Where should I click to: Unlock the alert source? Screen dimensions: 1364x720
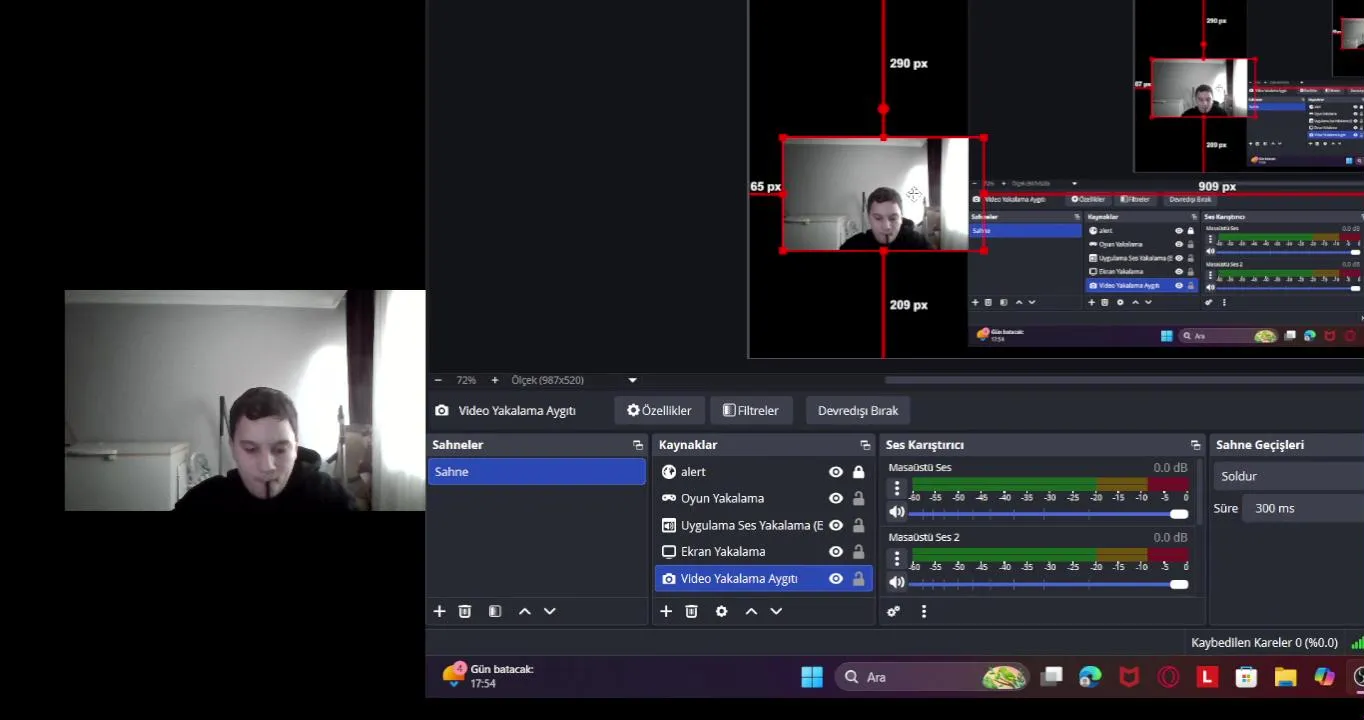858,472
